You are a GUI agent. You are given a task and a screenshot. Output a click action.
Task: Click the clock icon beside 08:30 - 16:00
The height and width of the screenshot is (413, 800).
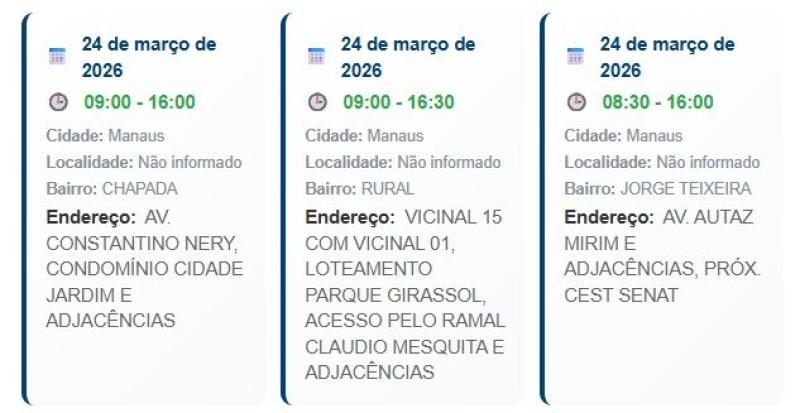576,102
